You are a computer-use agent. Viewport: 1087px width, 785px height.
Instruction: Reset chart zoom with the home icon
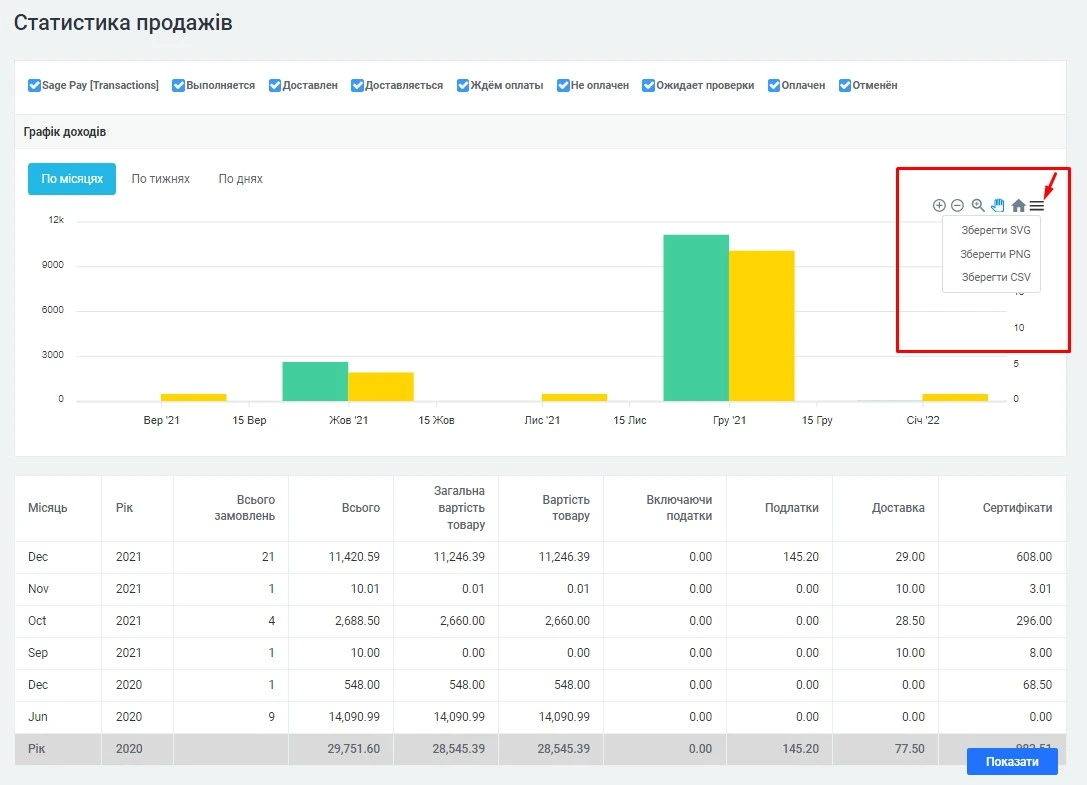tap(1018, 206)
